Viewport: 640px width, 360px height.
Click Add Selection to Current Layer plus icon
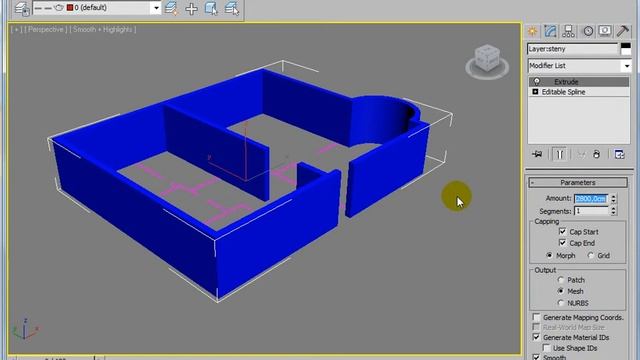(191, 9)
